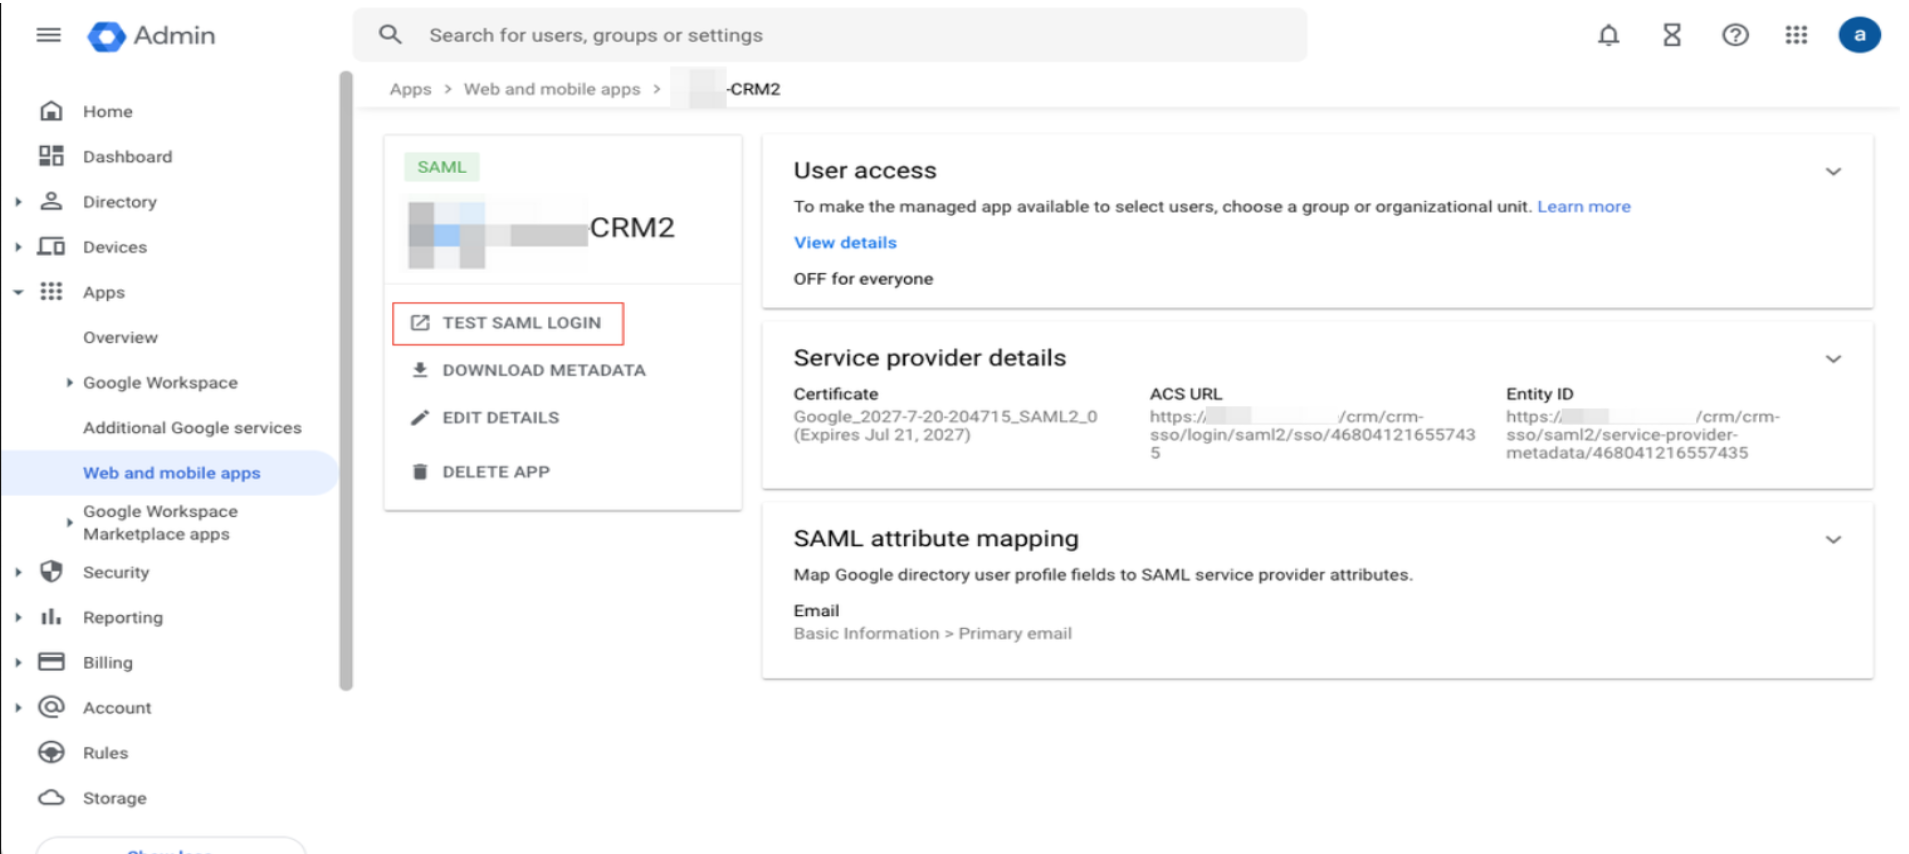
Task: Go to Home in sidebar
Action: click(108, 111)
